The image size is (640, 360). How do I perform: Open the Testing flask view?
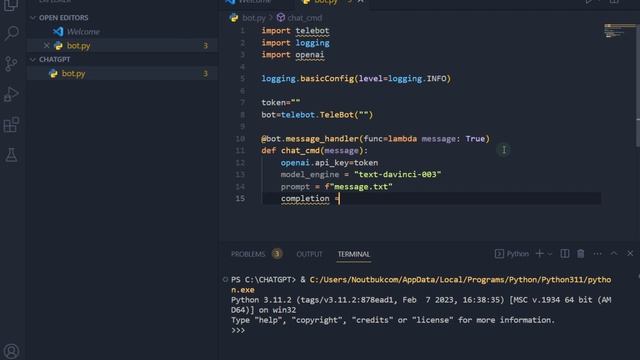coord(11,155)
